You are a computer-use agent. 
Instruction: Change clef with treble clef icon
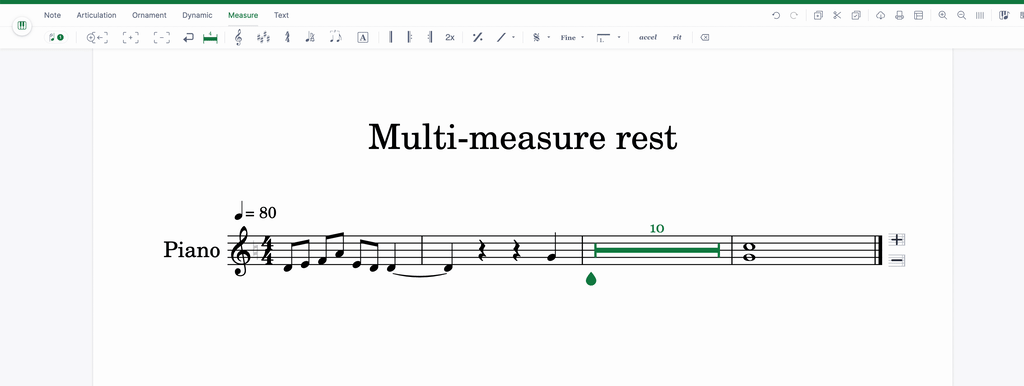(238, 38)
